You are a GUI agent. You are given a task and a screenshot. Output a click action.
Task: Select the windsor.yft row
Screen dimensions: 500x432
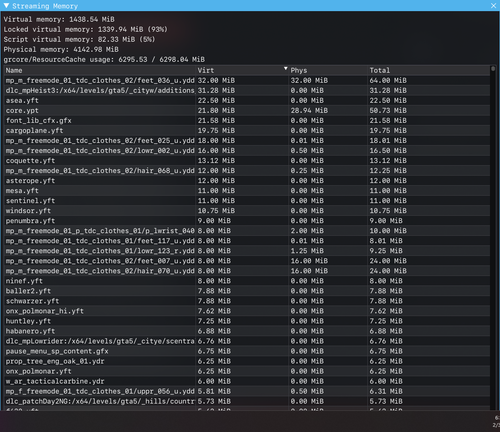tap(247, 211)
